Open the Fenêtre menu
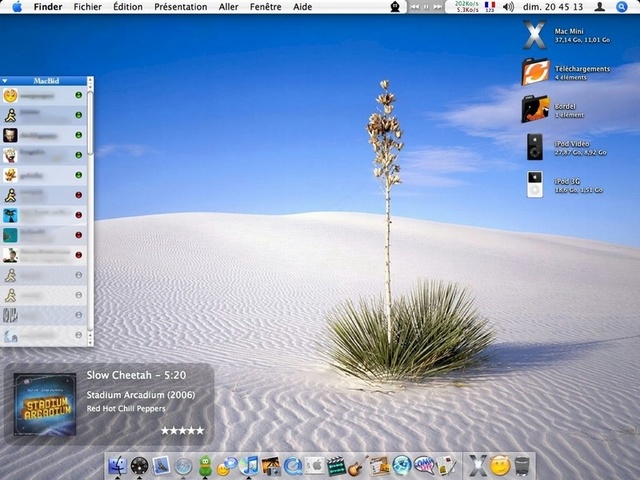Image resolution: width=640 pixels, height=480 pixels. [x=265, y=7]
